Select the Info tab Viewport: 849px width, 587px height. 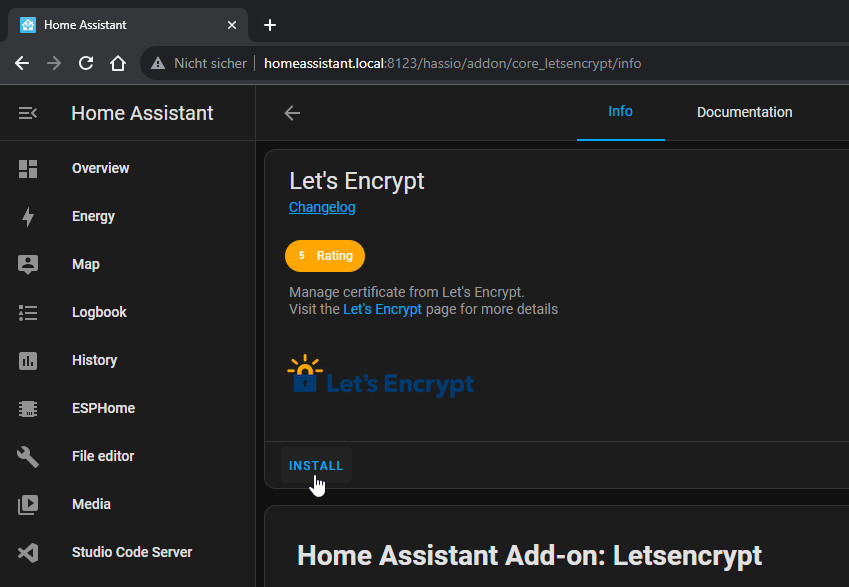[620, 112]
